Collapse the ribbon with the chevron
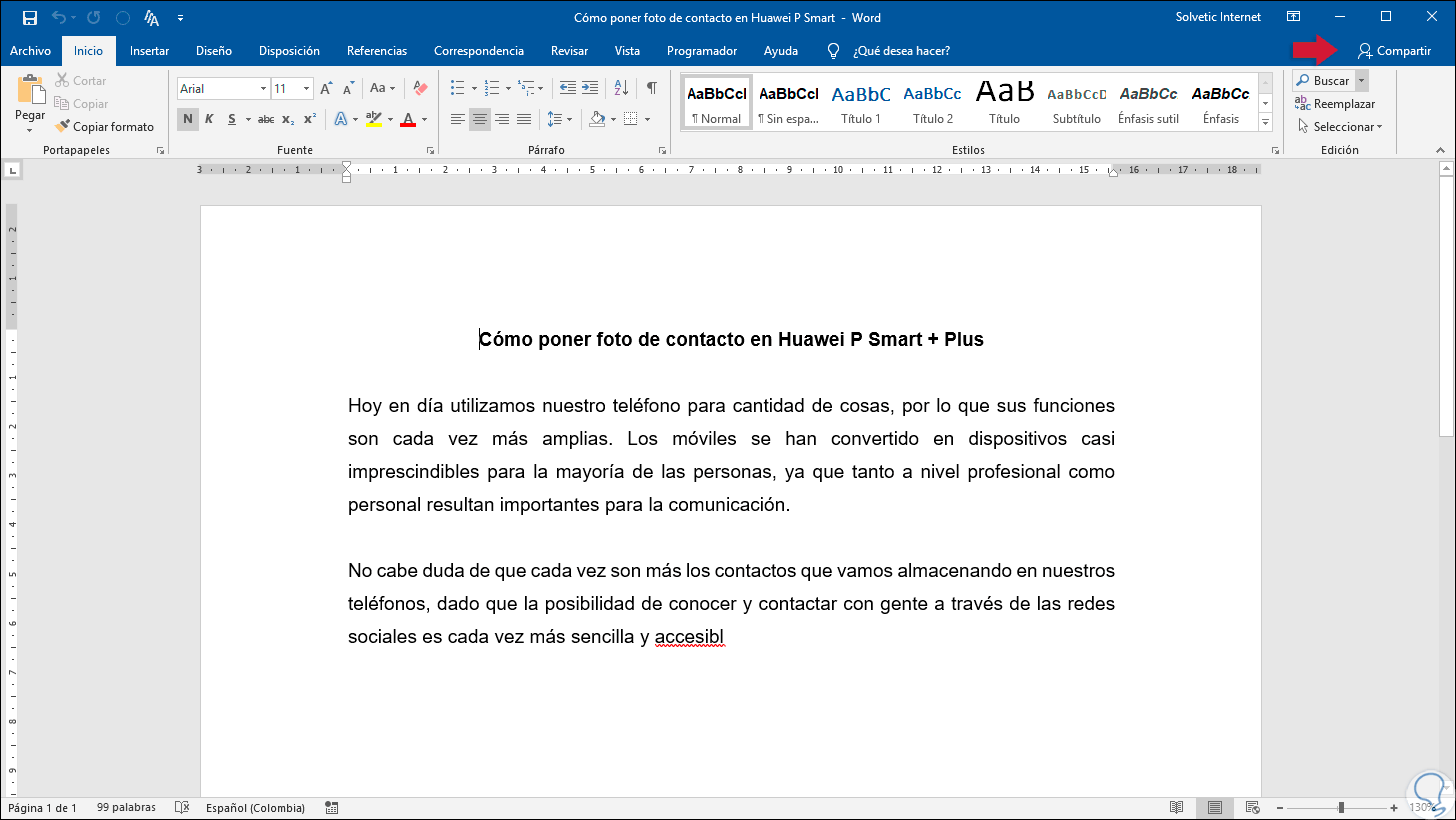The width and height of the screenshot is (1456, 820). 1441,150
